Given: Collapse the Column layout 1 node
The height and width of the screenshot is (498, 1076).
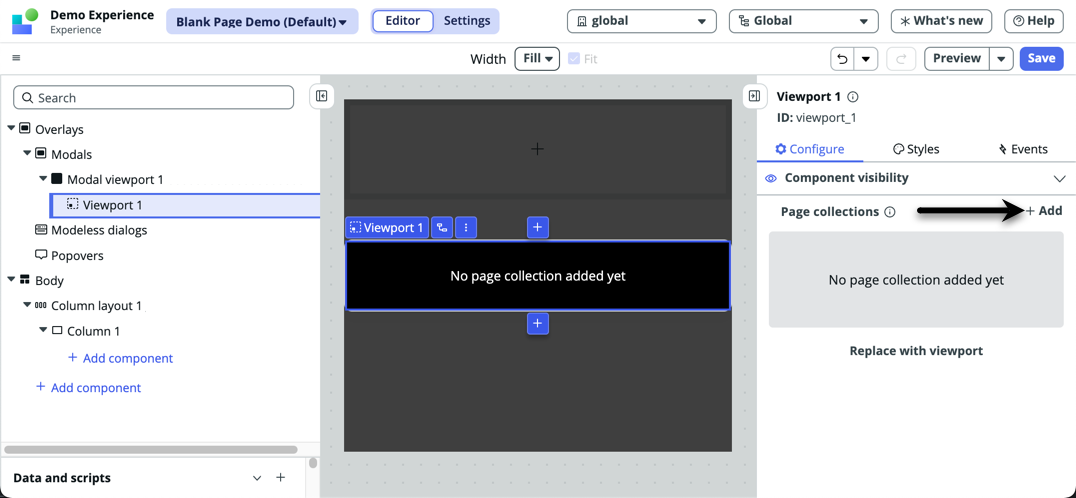Looking at the screenshot, I should 27,305.
